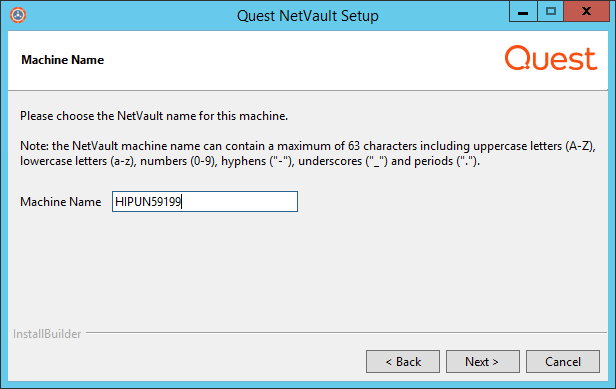Click the orange Quest logo

tap(551, 58)
